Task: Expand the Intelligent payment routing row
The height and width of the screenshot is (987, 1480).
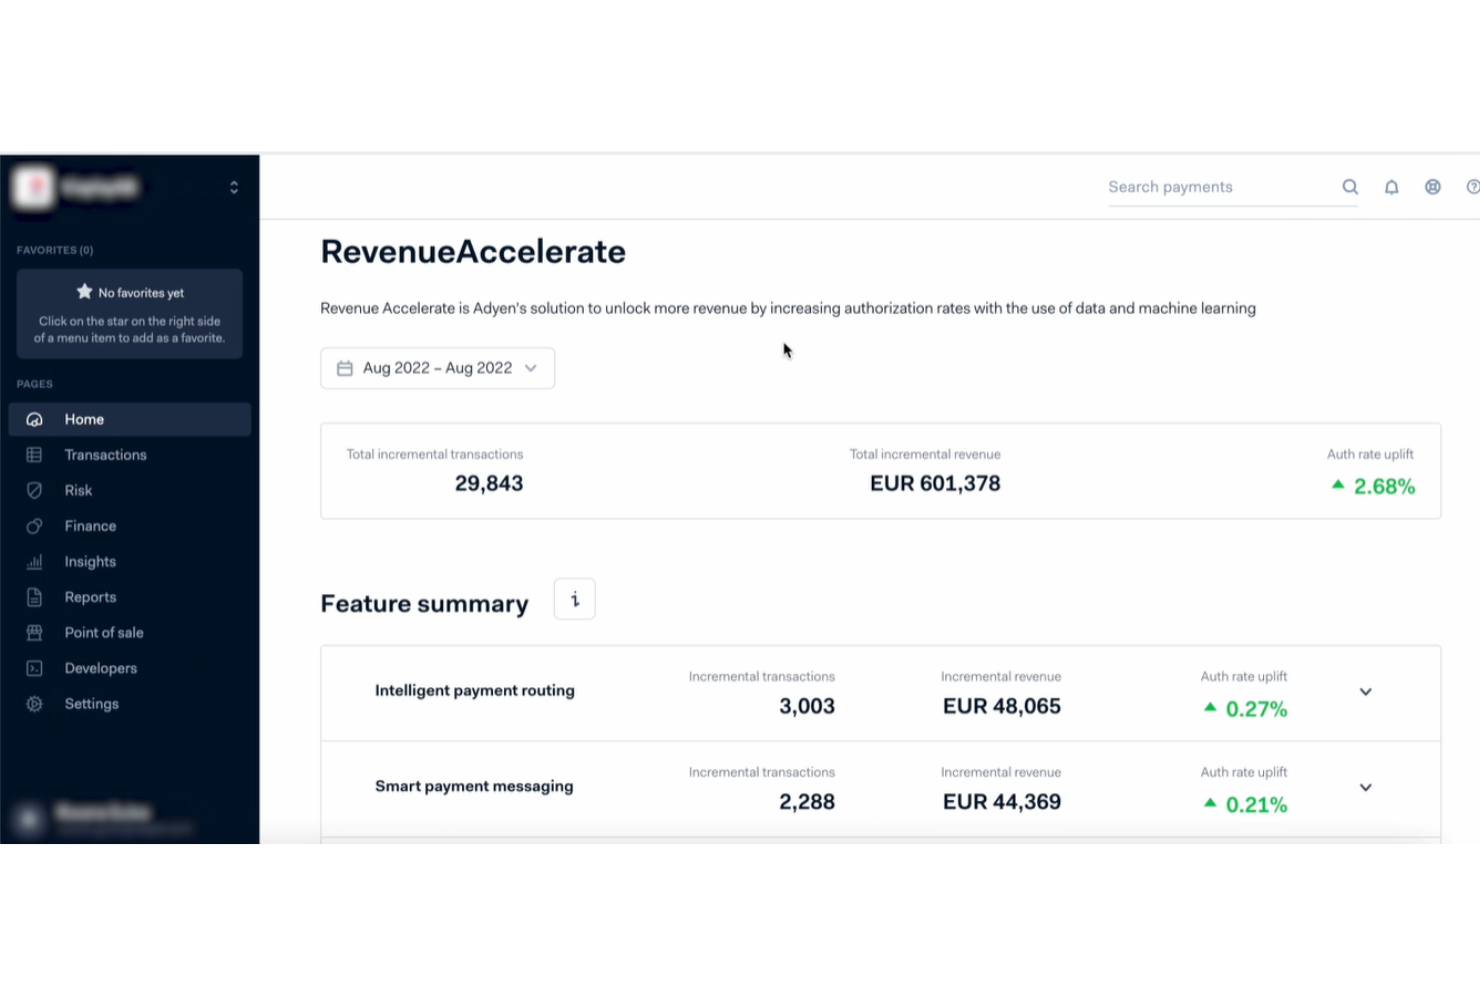Action: tap(1366, 692)
